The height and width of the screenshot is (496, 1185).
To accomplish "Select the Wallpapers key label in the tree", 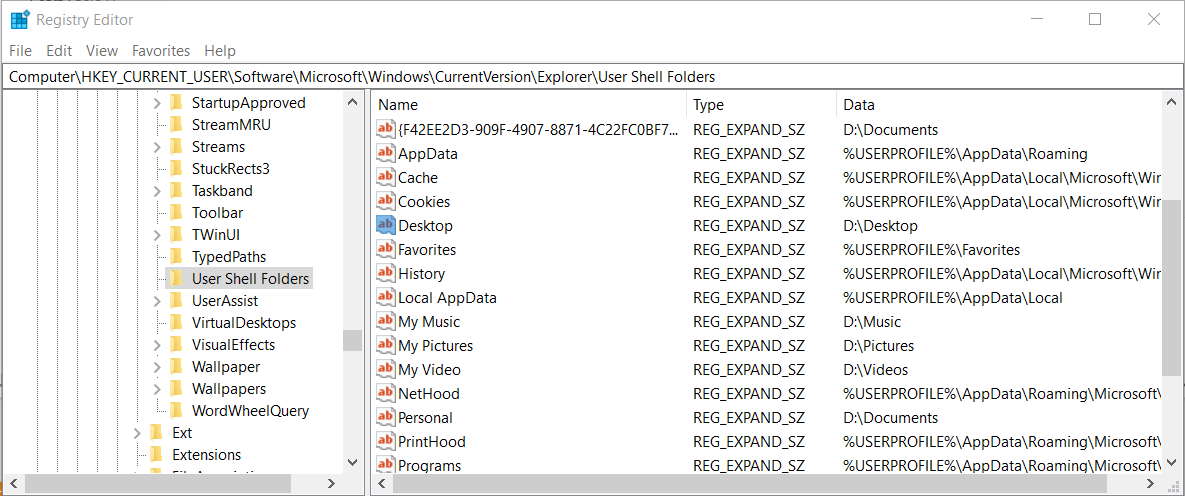I will click(228, 389).
